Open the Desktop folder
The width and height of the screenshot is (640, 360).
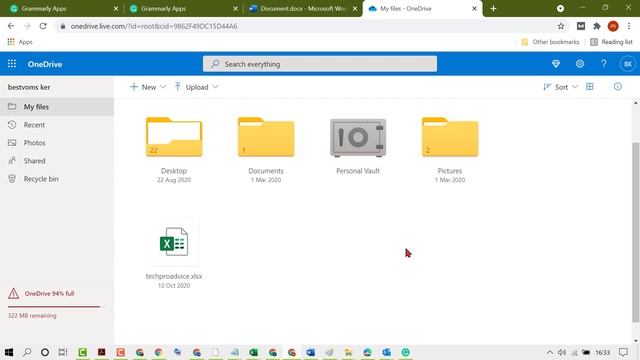click(x=174, y=137)
